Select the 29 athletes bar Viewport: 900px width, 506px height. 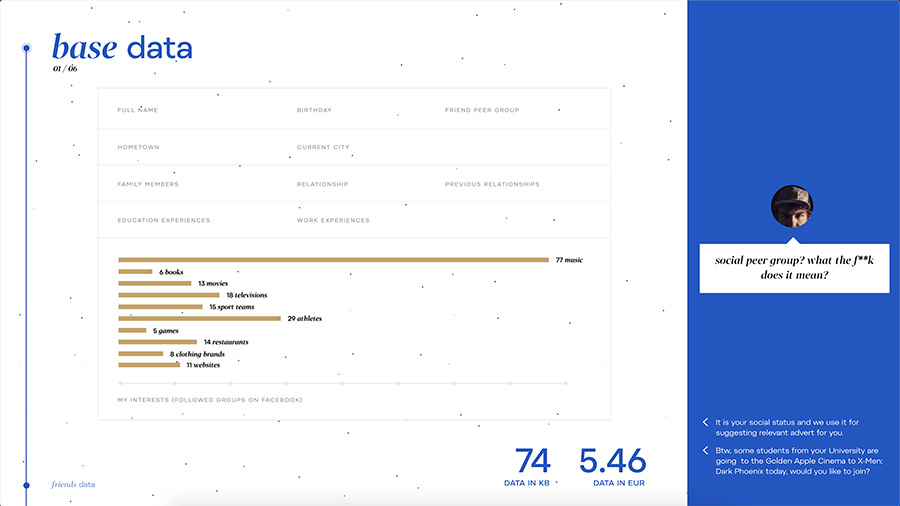click(199, 319)
